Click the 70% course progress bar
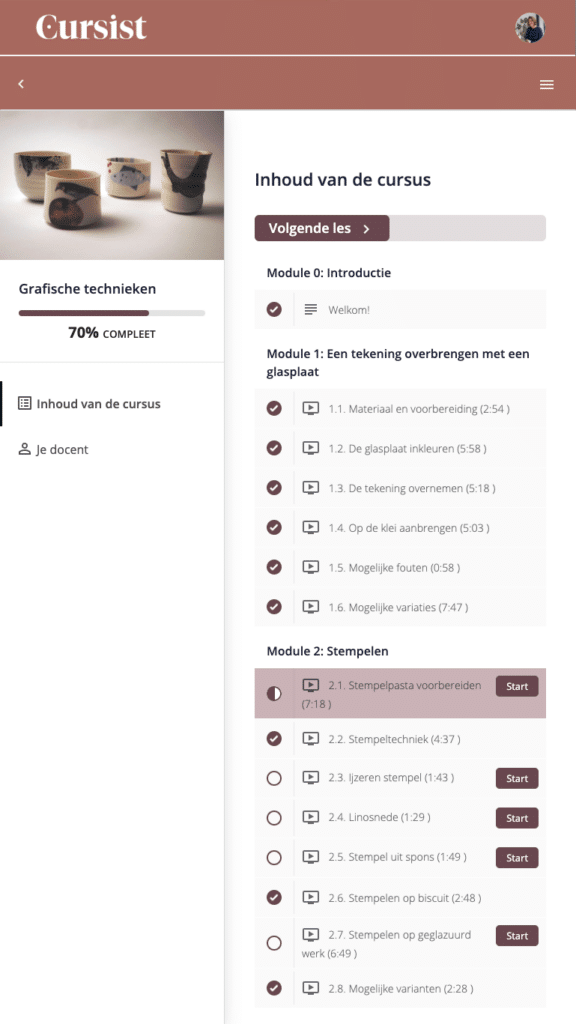Screen dimensions: 576x1024 pyautogui.click(x=111, y=313)
